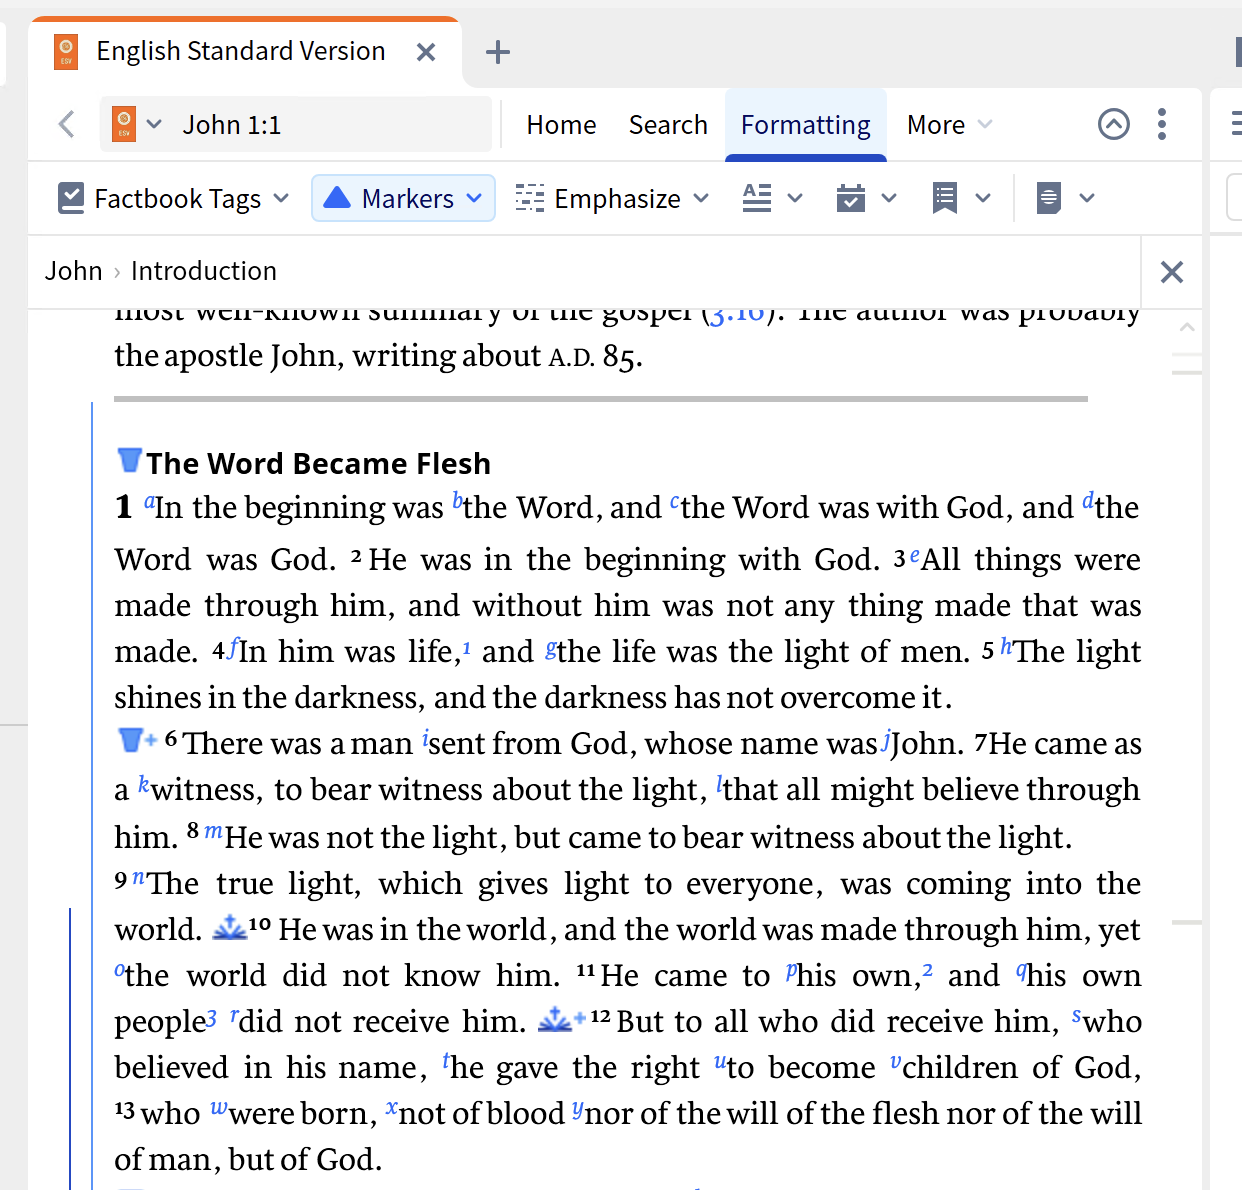Screen dimensions: 1242x1190
Task: Open the More menu
Action: (949, 125)
